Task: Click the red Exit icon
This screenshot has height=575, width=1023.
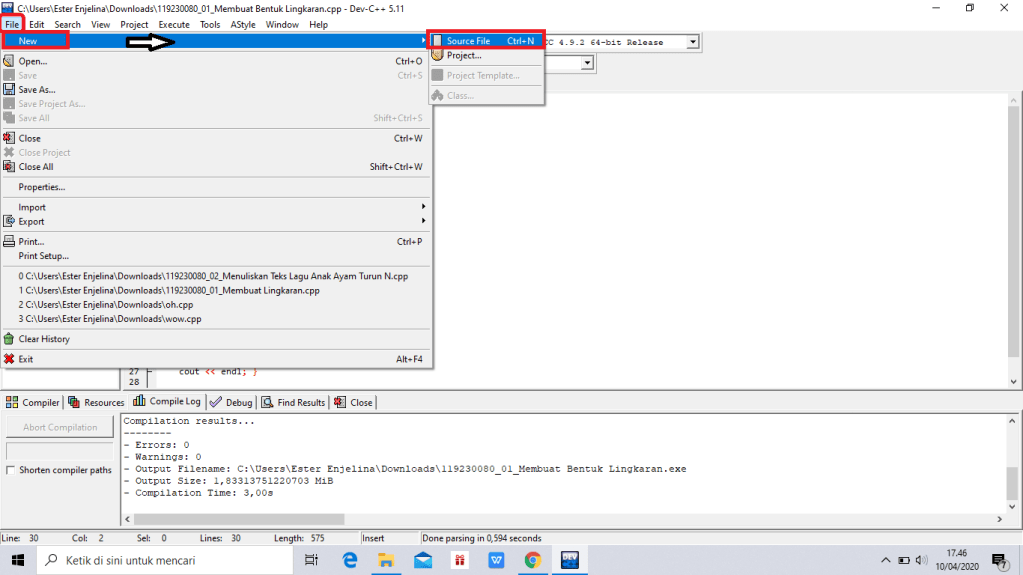Action: point(9,359)
